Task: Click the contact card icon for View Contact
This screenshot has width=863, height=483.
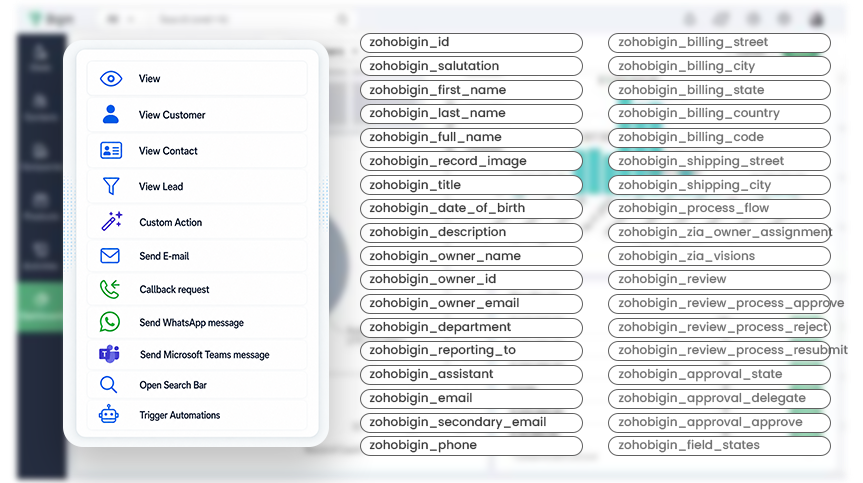Action: point(111,150)
